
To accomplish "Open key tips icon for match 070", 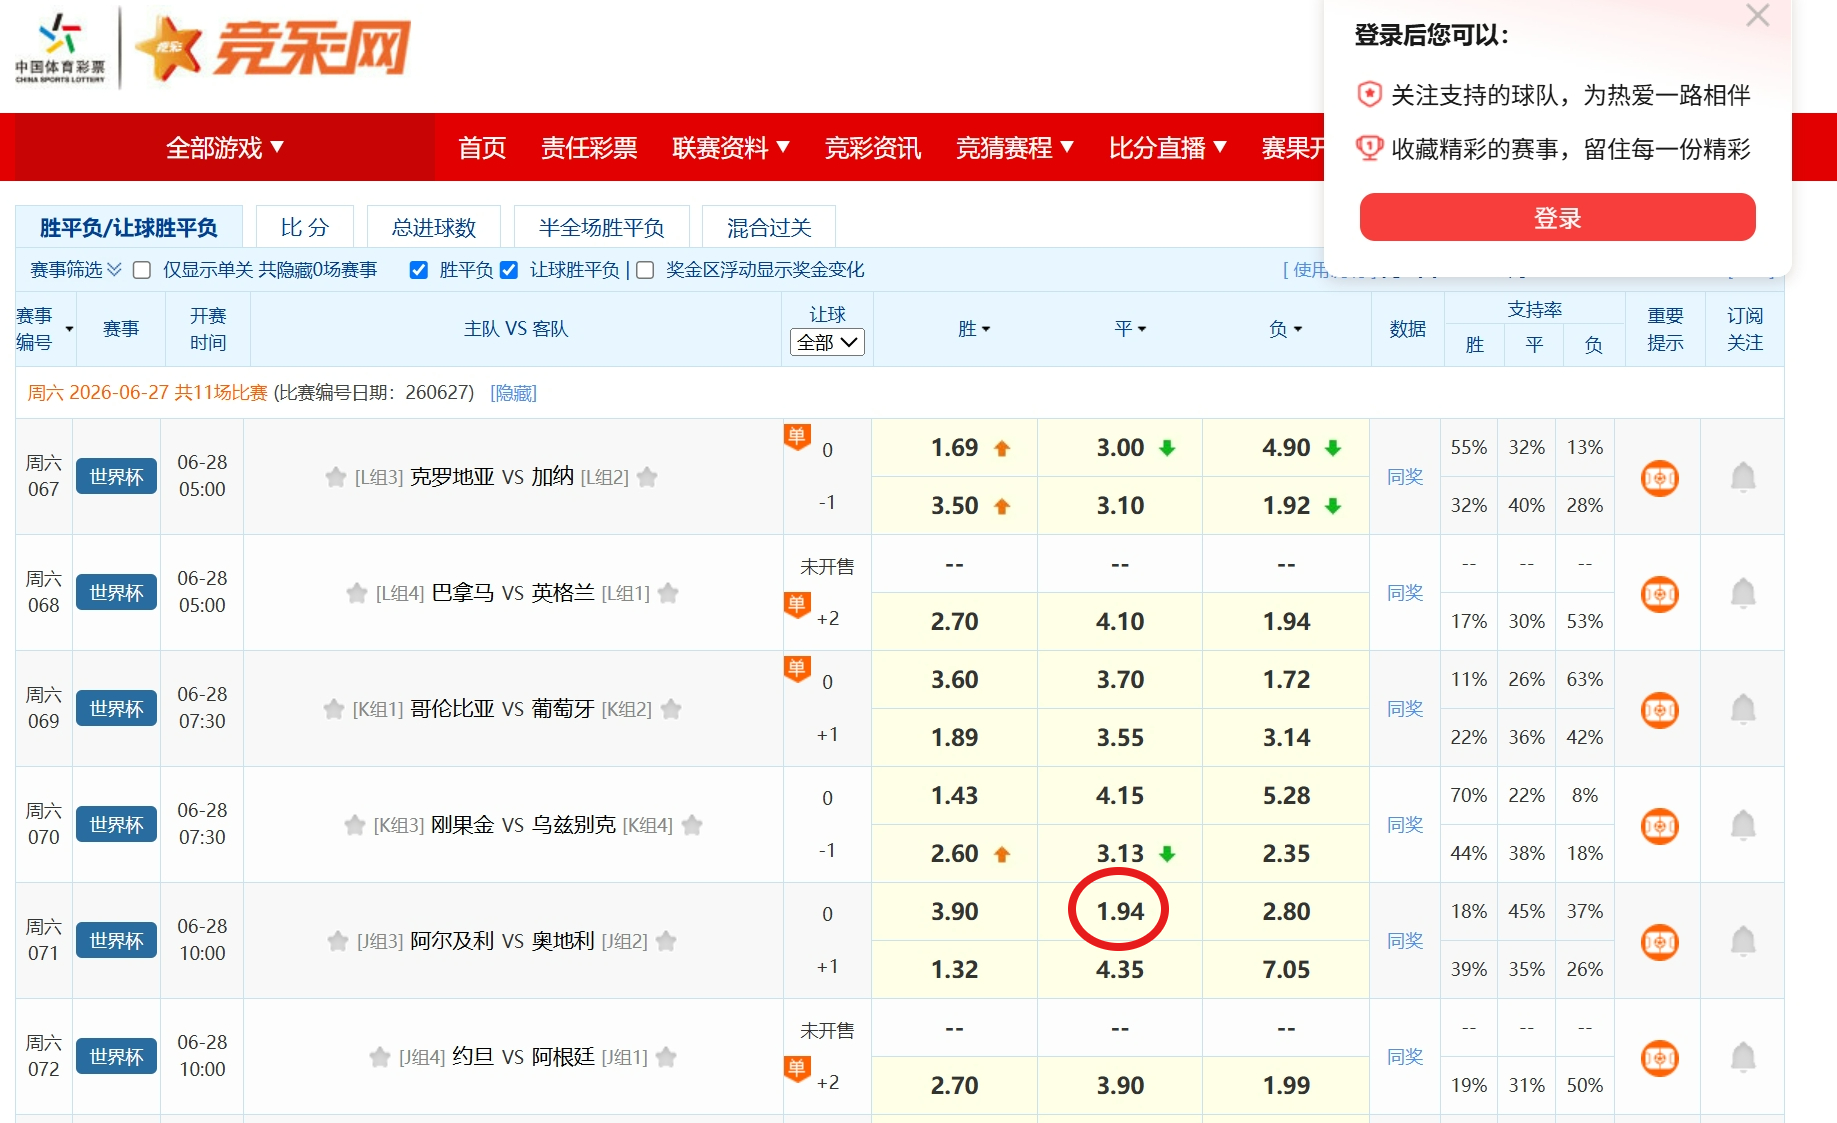I will [x=1660, y=826].
